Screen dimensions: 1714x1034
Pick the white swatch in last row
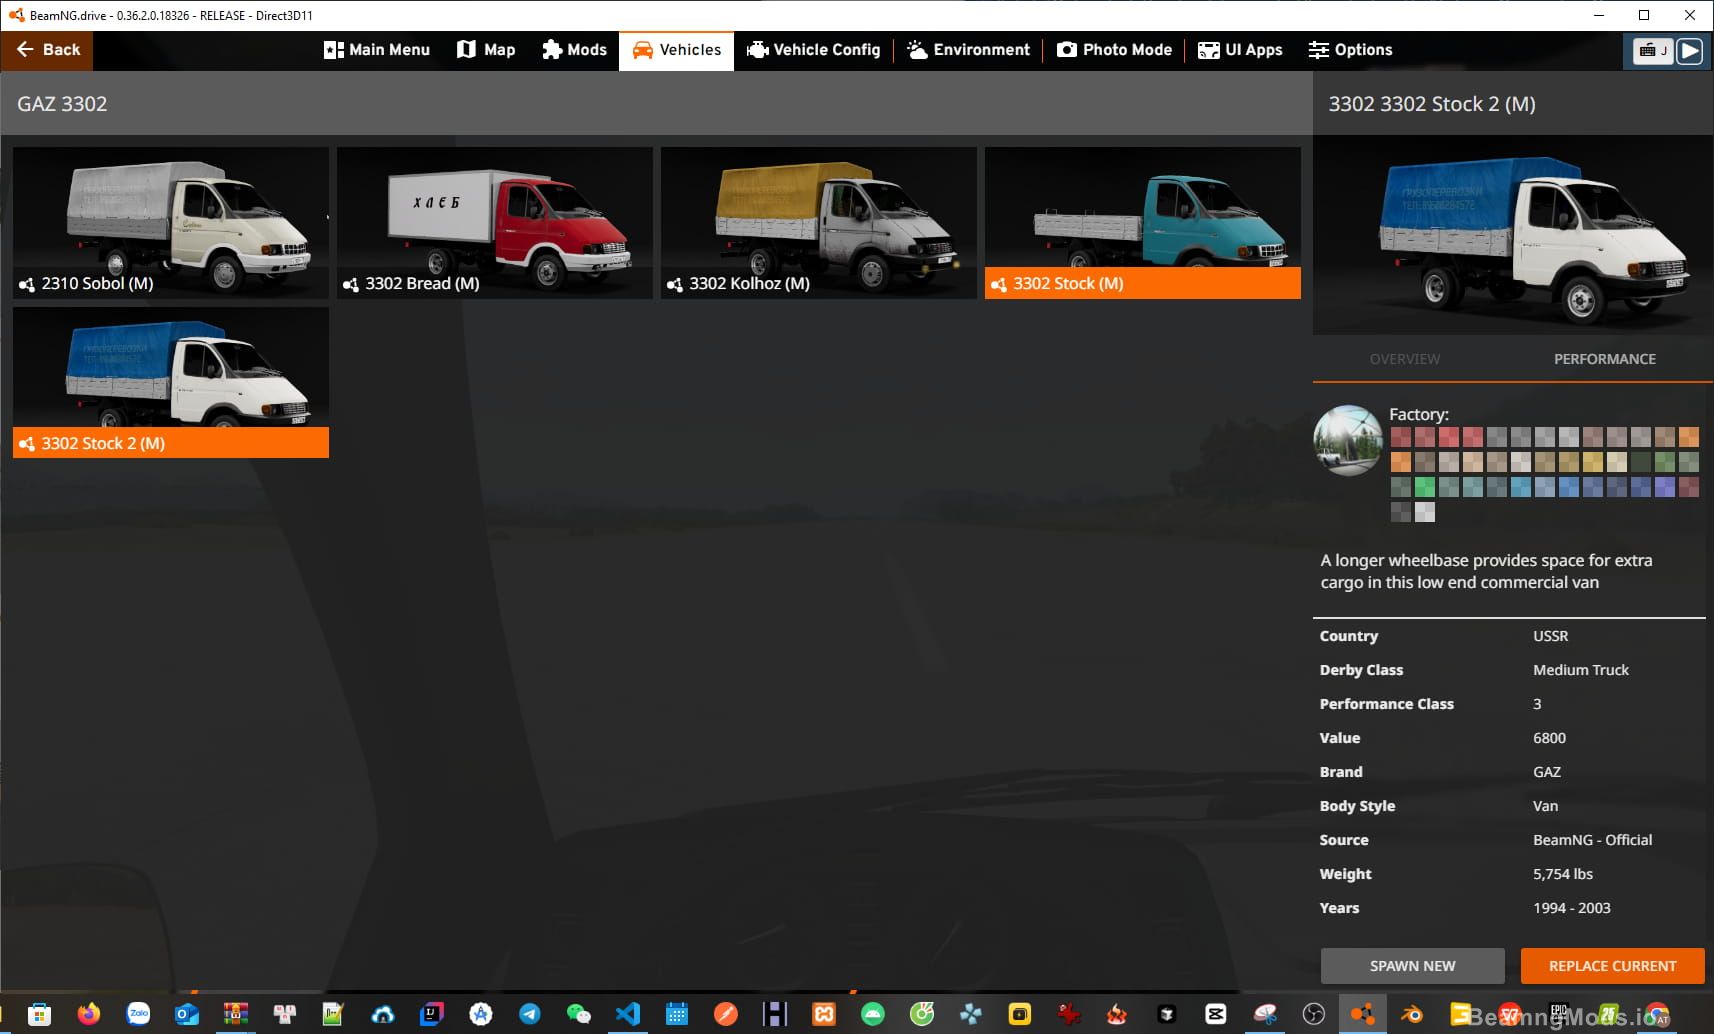tap(1425, 512)
